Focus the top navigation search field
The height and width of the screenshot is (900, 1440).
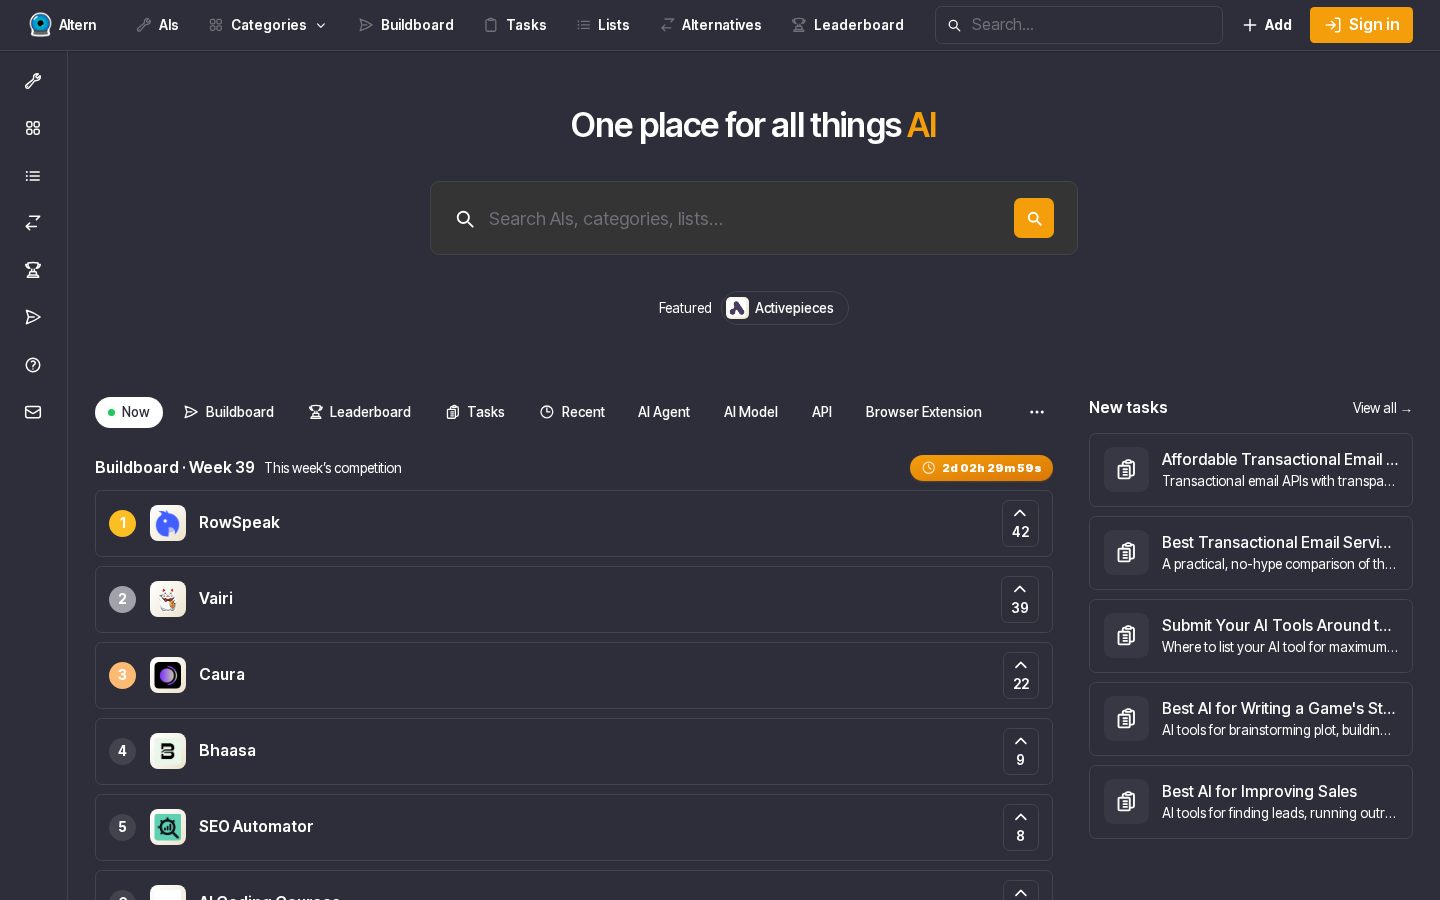1079,25
